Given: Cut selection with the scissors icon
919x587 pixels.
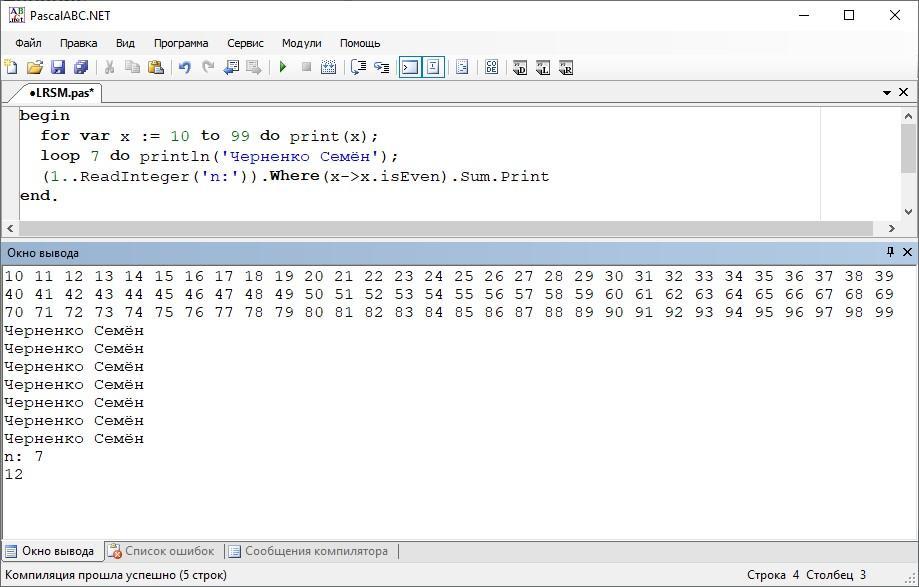Looking at the screenshot, I should coord(109,67).
